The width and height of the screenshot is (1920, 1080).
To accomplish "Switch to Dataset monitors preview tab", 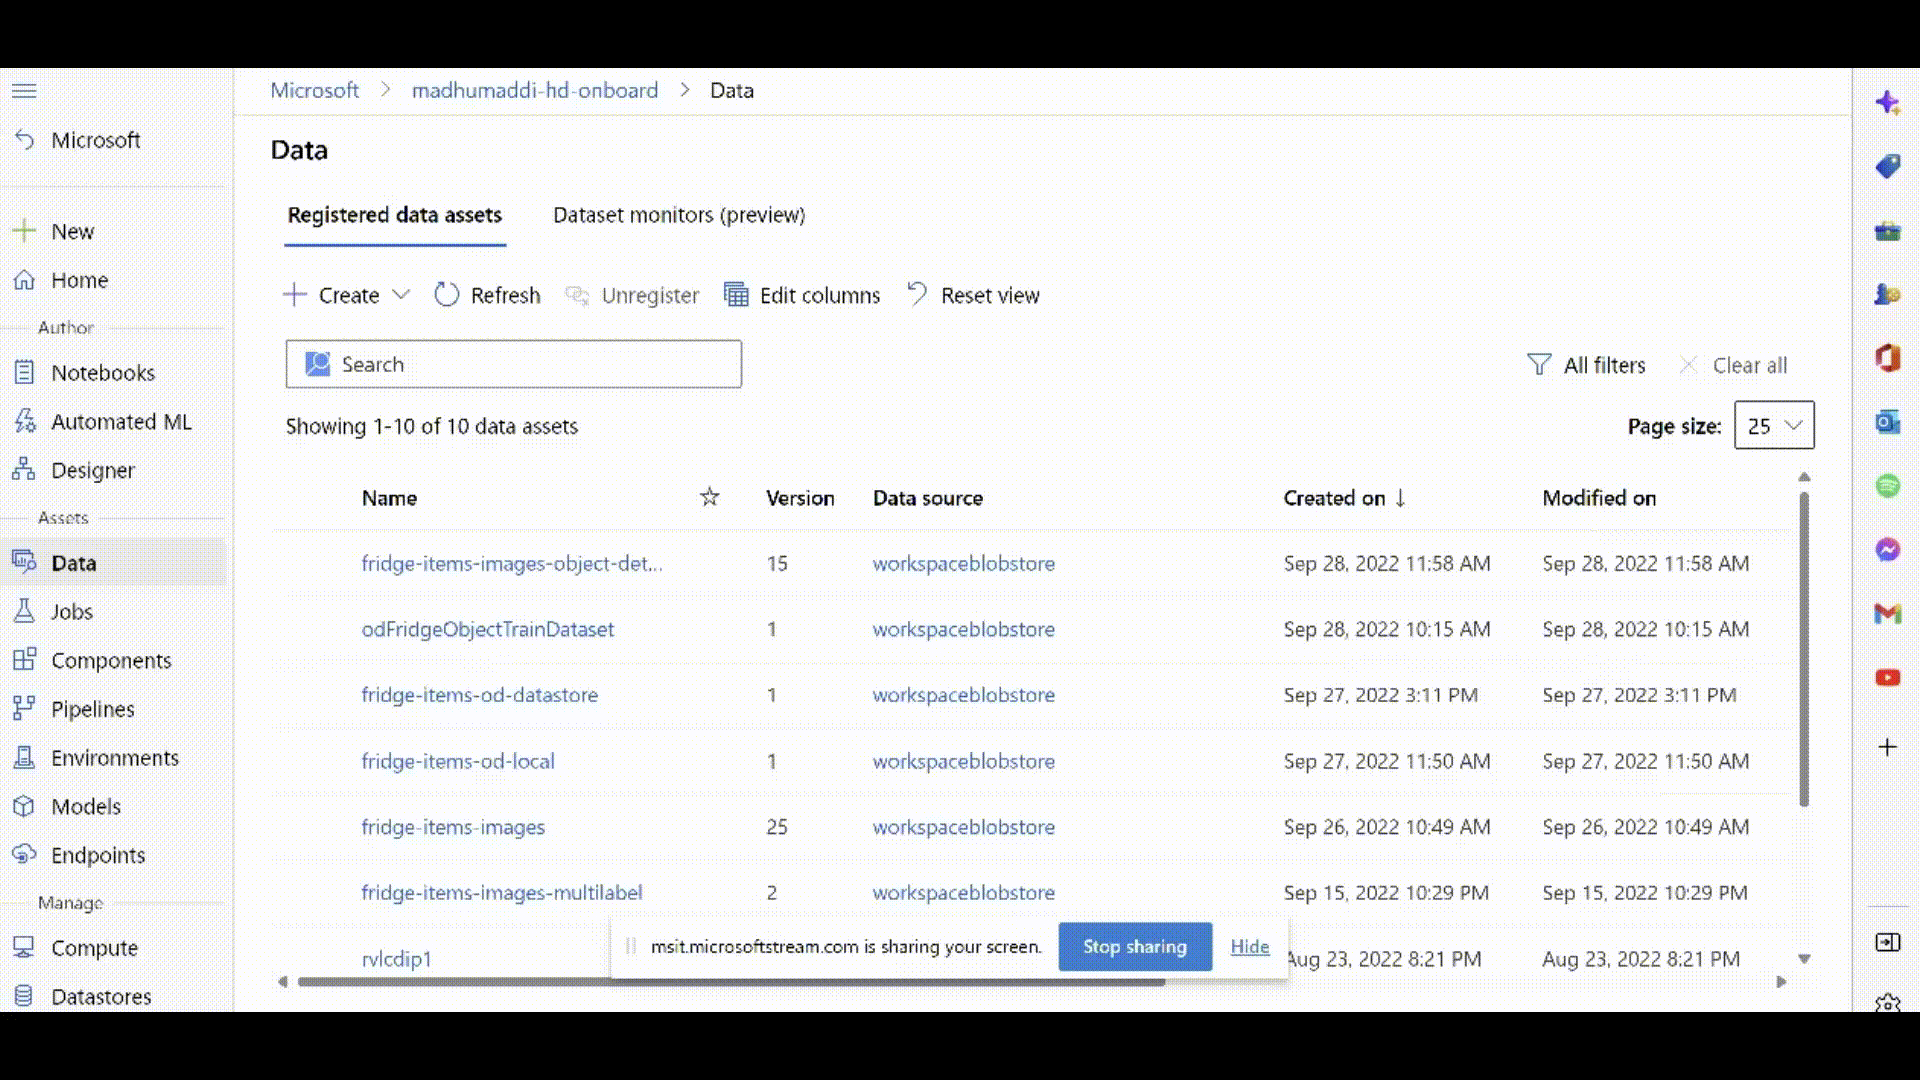I will pyautogui.click(x=679, y=215).
